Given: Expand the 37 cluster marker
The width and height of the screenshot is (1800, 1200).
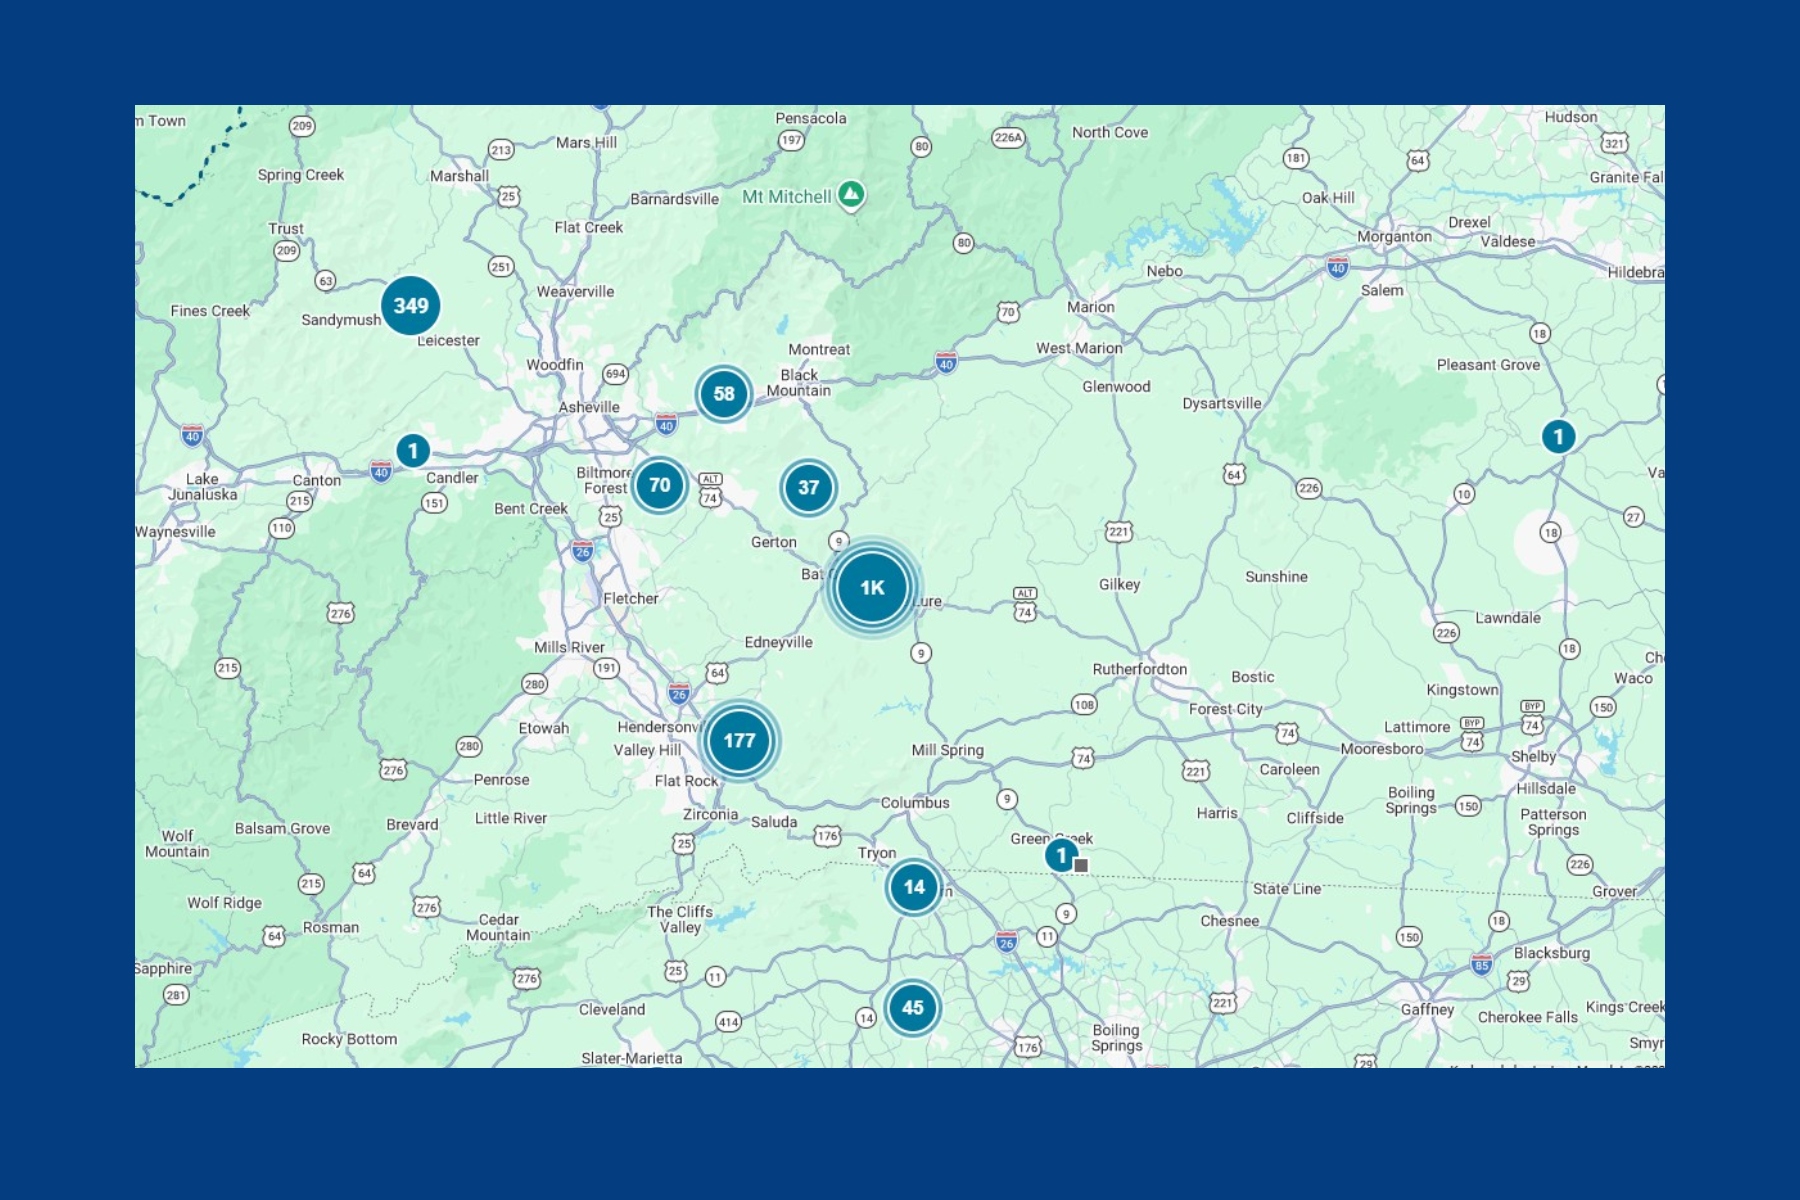Looking at the screenshot, I should 808,488.
